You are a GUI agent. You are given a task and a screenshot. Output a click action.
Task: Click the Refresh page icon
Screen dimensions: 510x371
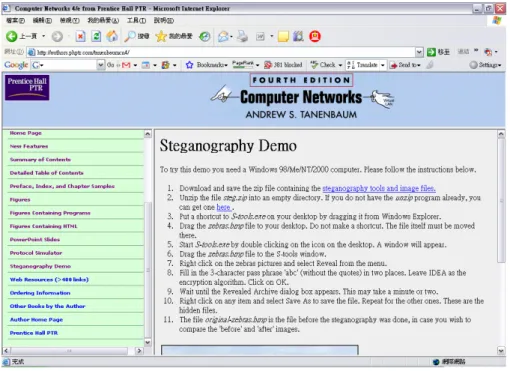[96, 36]
